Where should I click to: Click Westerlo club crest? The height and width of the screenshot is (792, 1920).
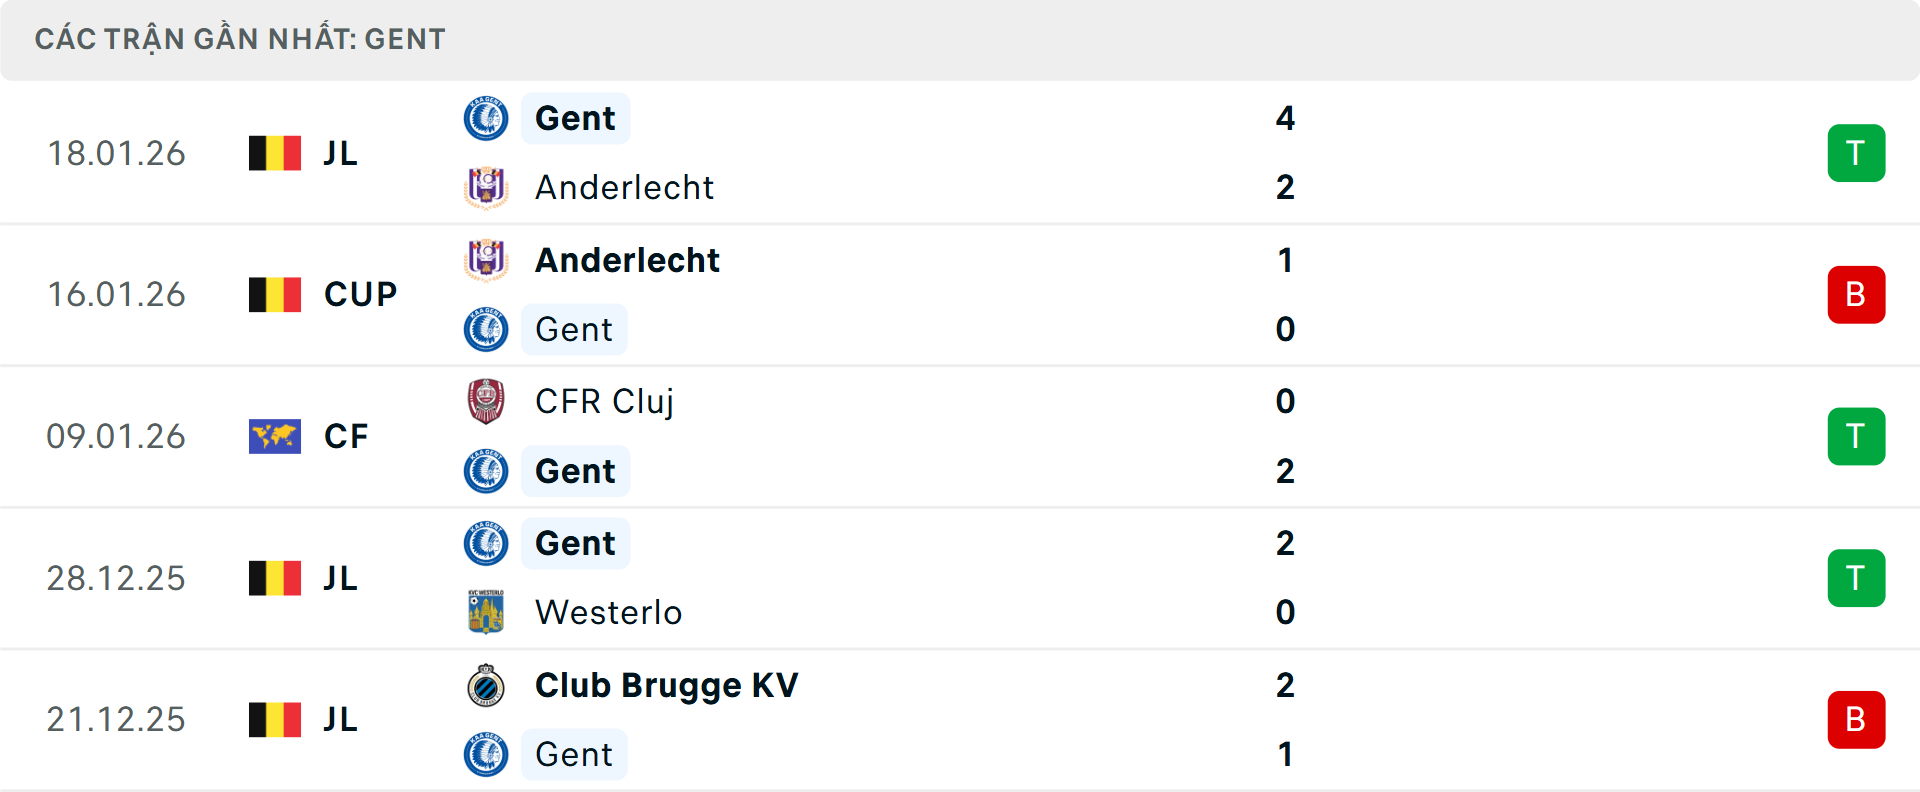tap(486, 612)
